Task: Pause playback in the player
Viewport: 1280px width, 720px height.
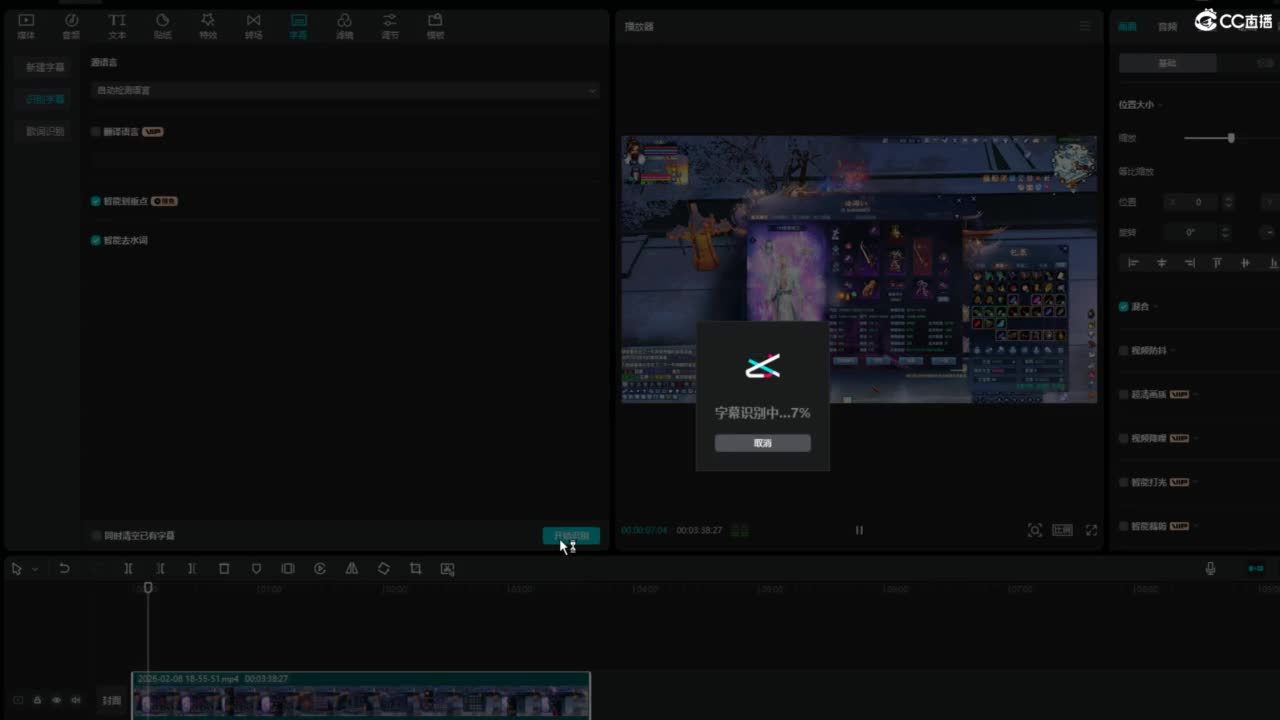Action: coord(859,530)
